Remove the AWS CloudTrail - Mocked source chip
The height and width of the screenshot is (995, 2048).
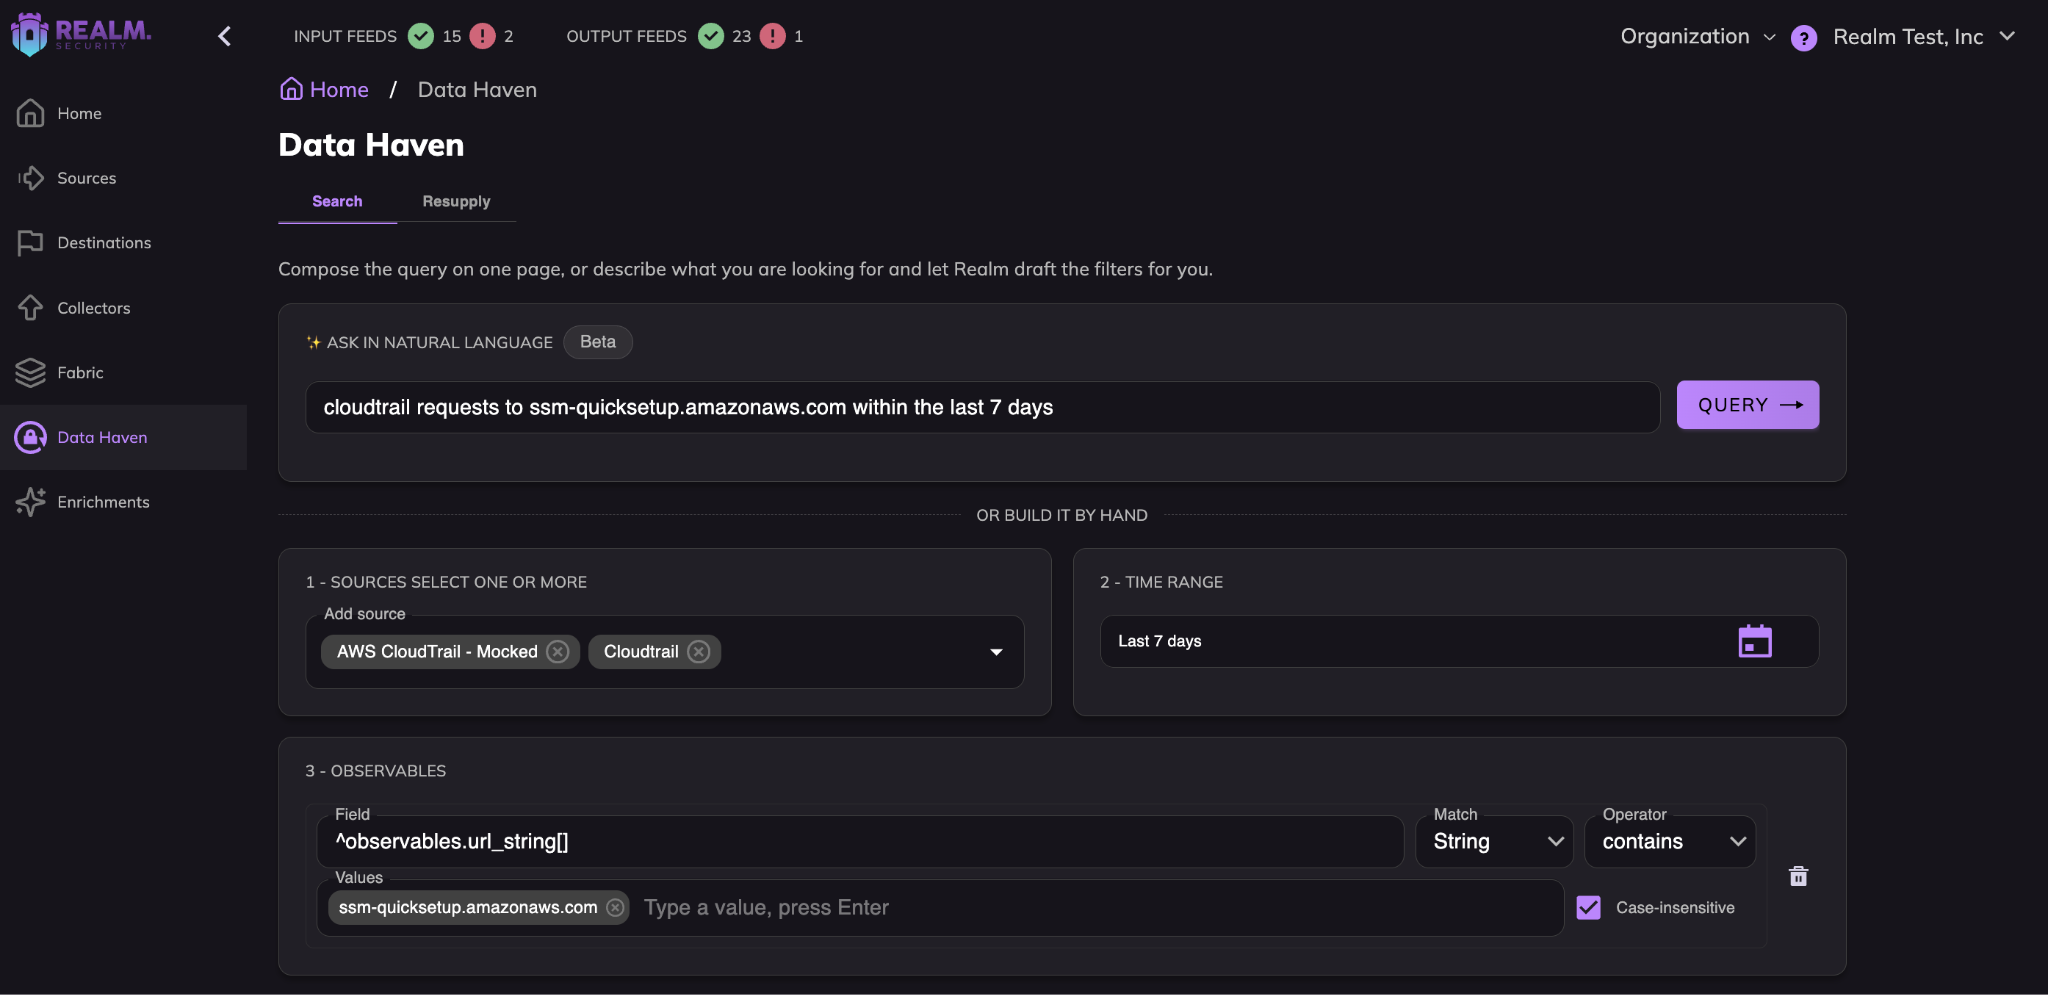click(558, 652)
